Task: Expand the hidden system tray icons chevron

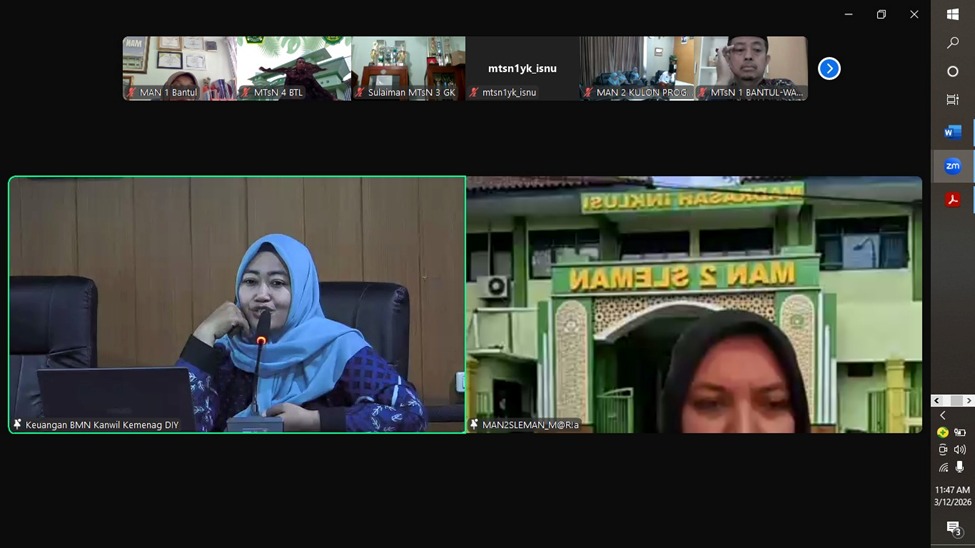Action: [x=942, y=416]
